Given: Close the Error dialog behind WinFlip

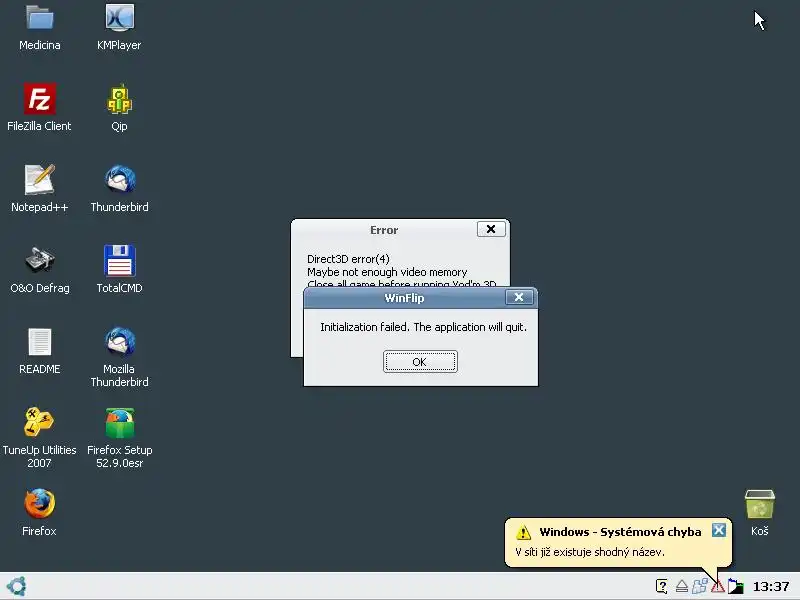Looking at the screenshot, I should click(x=491, y=229).
